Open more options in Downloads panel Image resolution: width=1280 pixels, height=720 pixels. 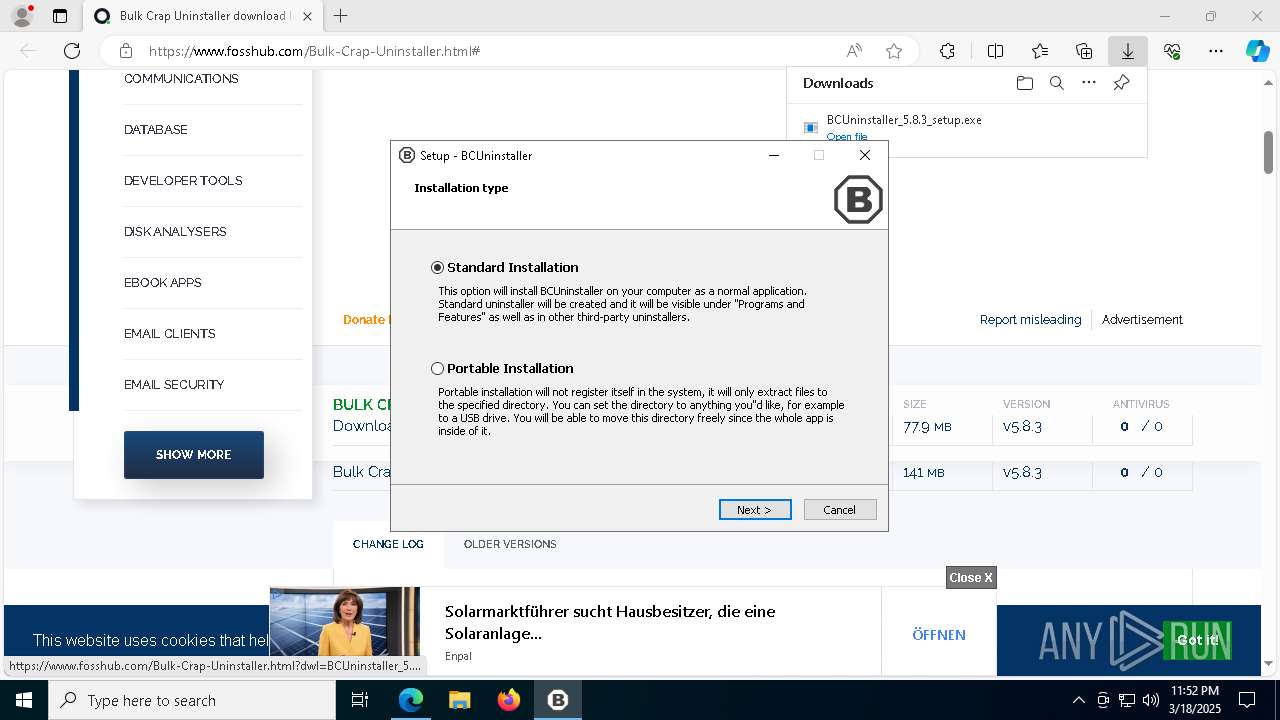pos(1089,83)
